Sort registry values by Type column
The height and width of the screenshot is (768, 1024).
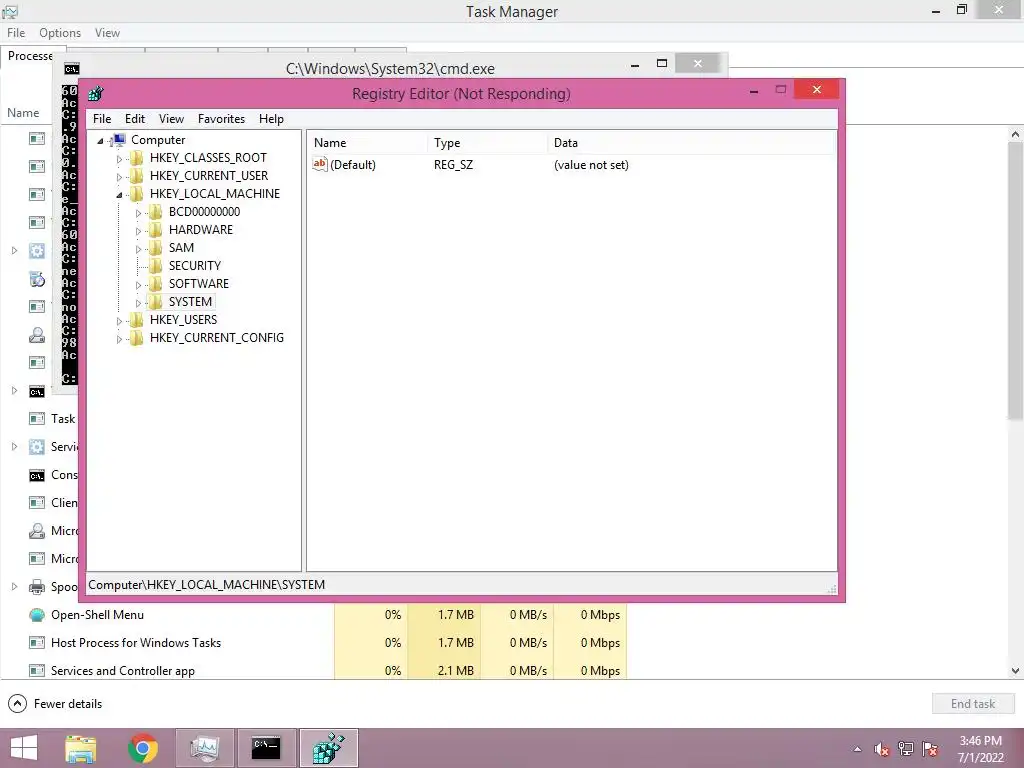487,143
